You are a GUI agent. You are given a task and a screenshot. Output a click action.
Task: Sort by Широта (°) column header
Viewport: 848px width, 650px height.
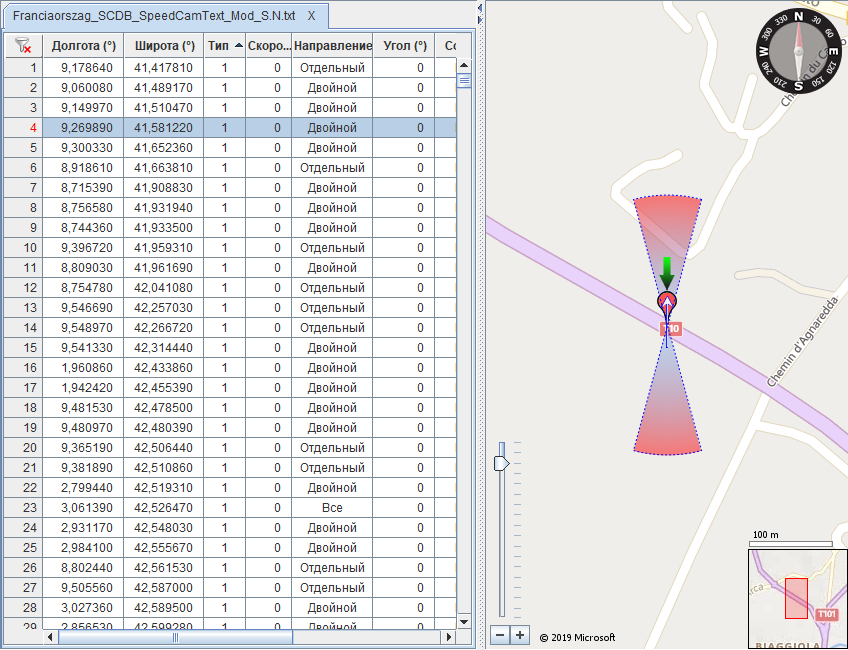[164, 46]
